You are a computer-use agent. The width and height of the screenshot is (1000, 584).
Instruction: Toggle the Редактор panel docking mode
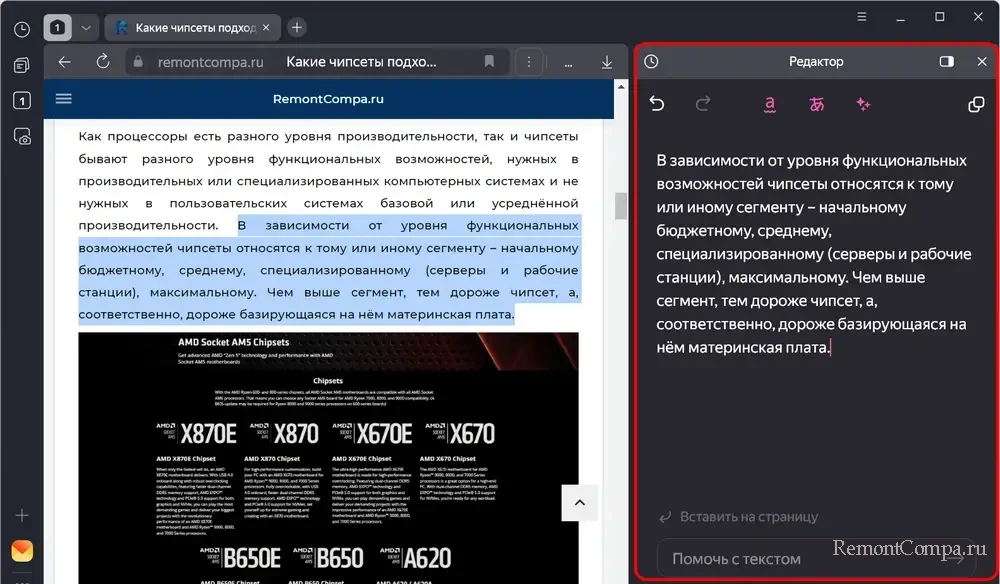[947, 62]
